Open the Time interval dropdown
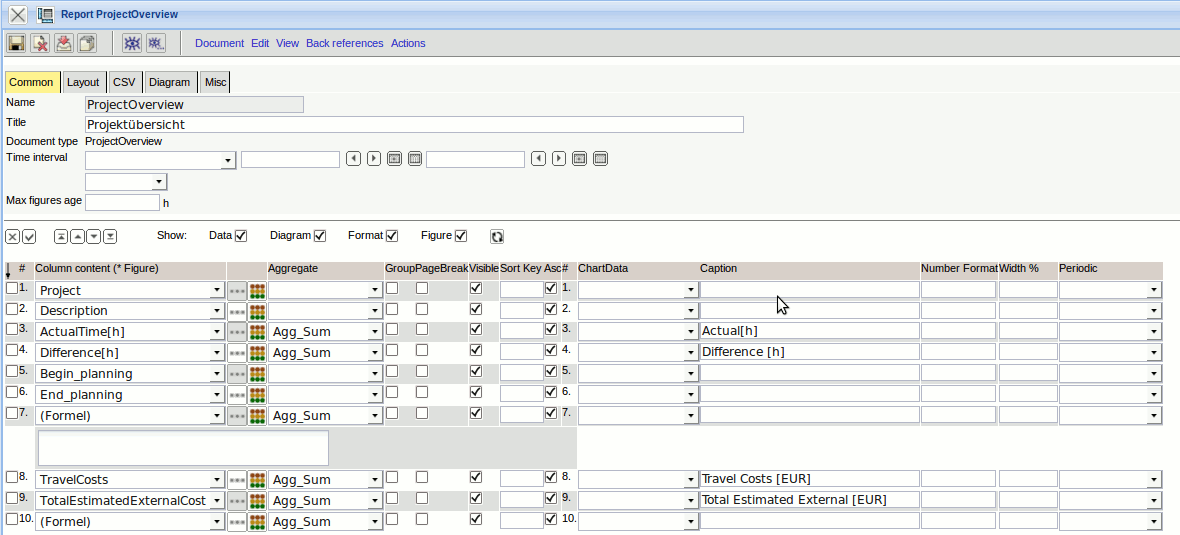The image size is (1180, 535). pos(228,160)
